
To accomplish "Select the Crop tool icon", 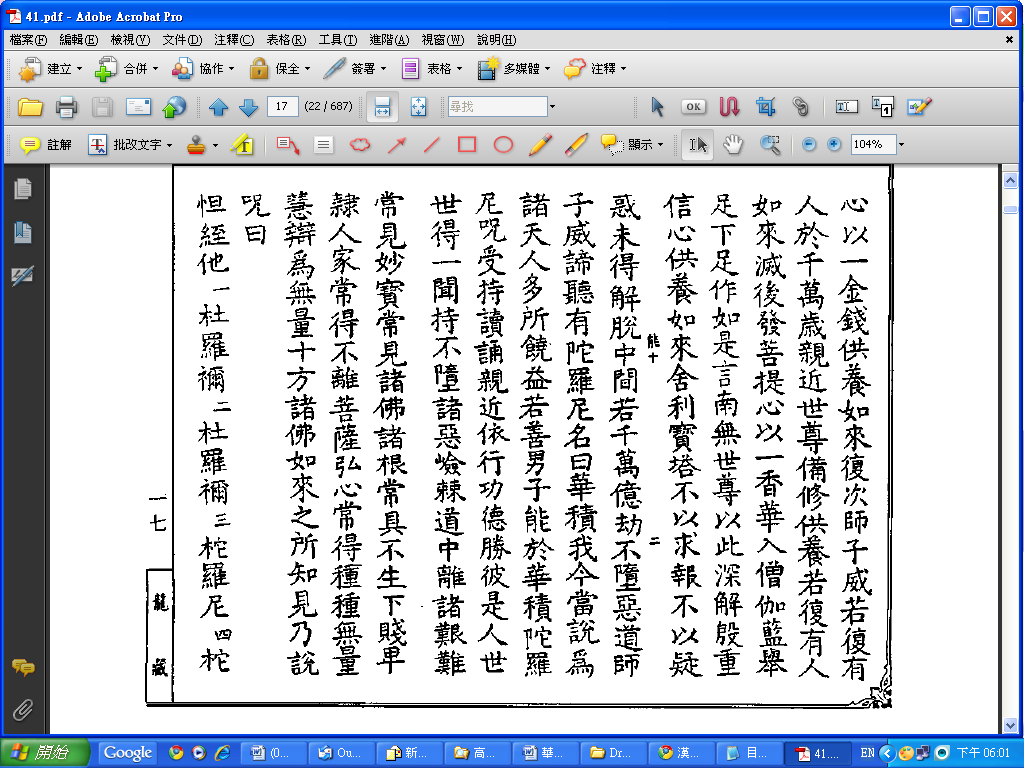I will [765, 107].
